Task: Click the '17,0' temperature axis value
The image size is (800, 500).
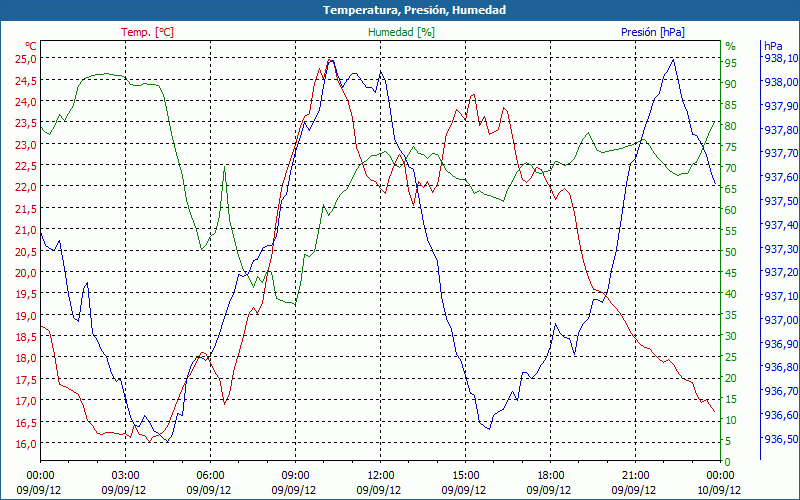Action: point(25,401)
